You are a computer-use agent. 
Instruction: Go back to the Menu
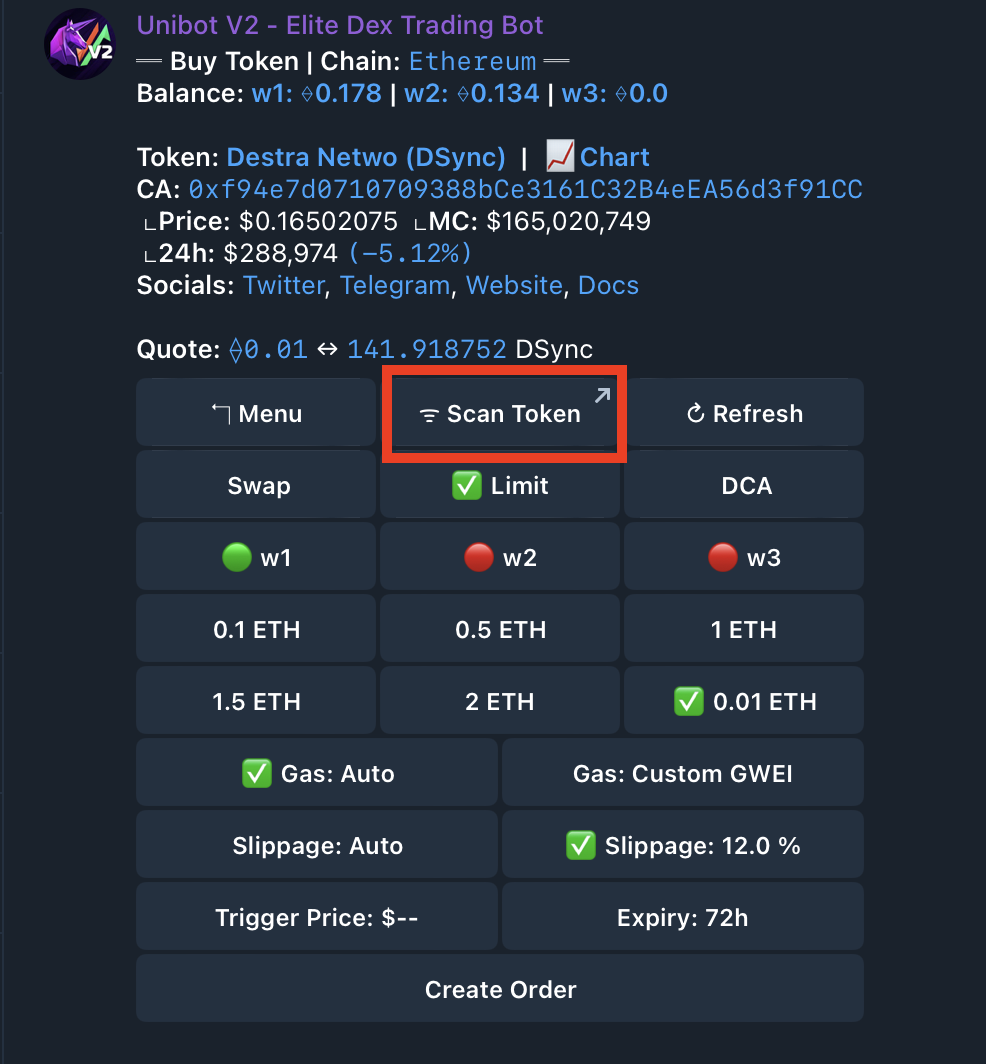click(x=256, y=414)
